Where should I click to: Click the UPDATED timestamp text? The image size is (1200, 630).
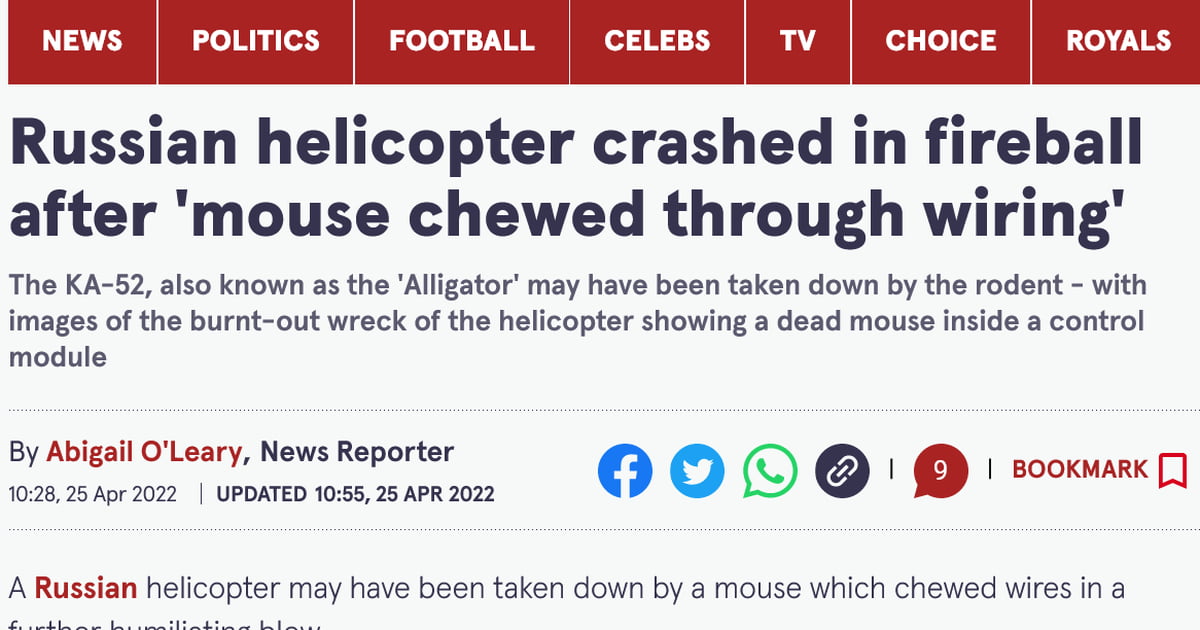(x=353, y=494)
